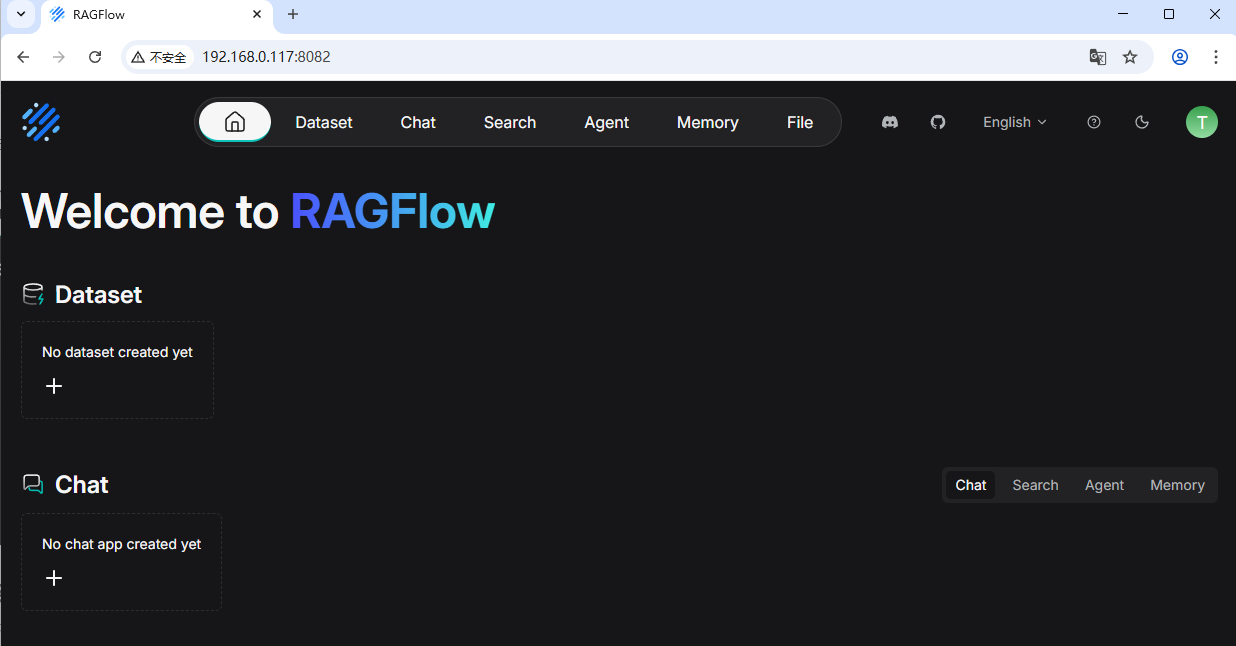Expand the English language dropdown

[x=1015, y=122]
